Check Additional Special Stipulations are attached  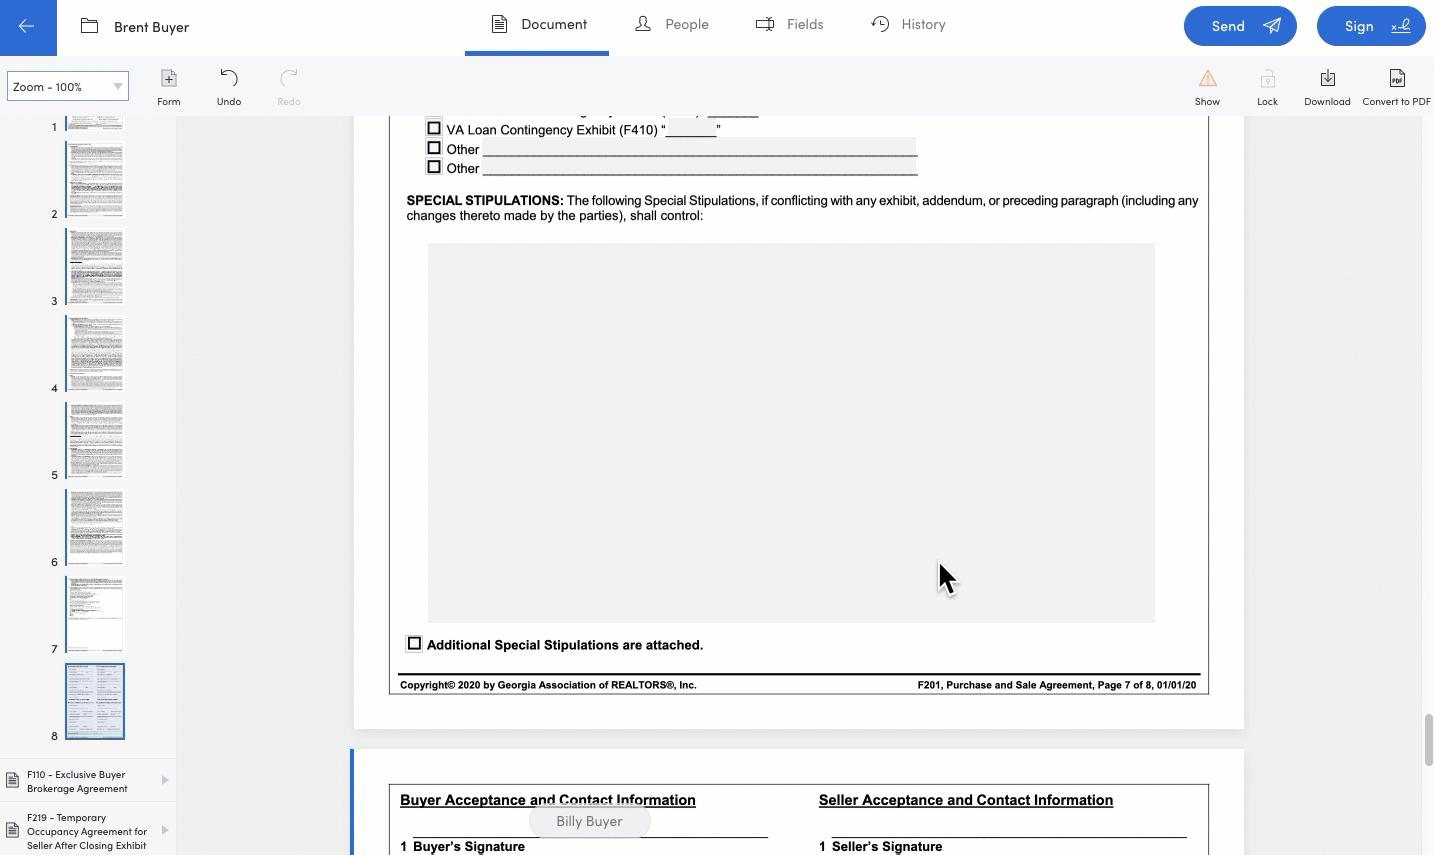tap(414, 644)
